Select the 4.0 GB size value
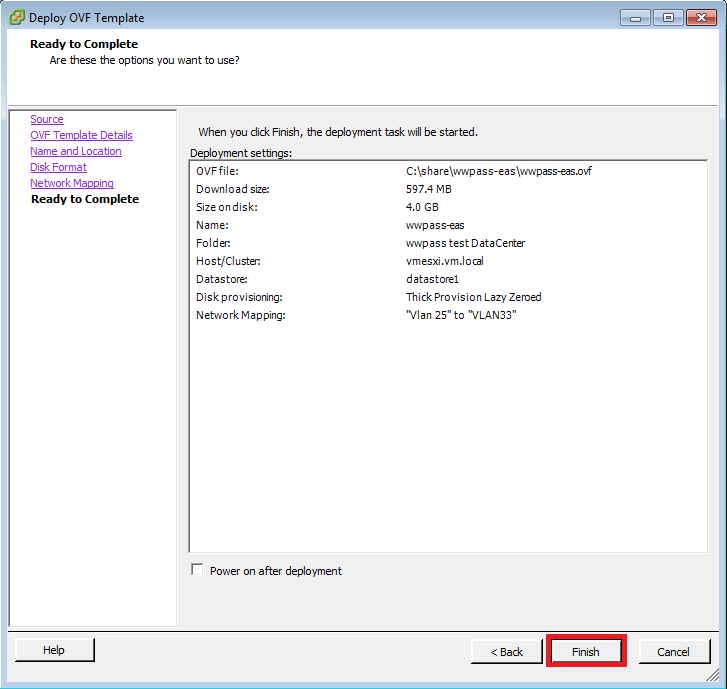The width and height of the screenshot is (727, 689). tap(422, 207)
